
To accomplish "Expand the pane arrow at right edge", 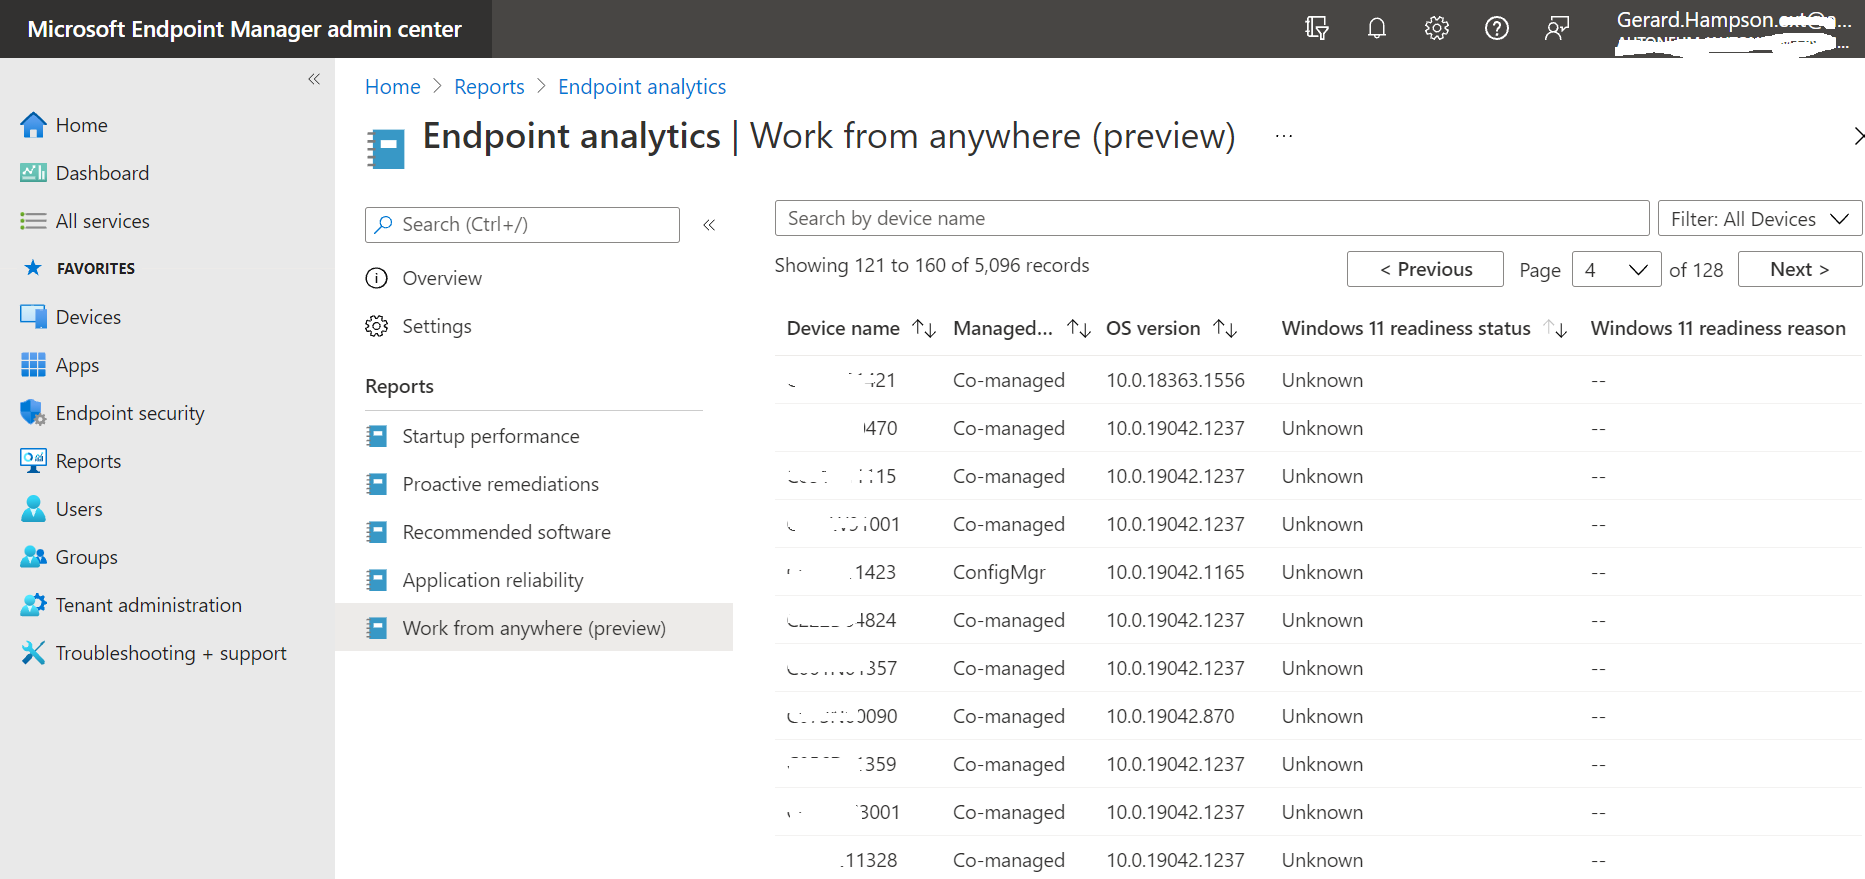I will (1857, 136).
